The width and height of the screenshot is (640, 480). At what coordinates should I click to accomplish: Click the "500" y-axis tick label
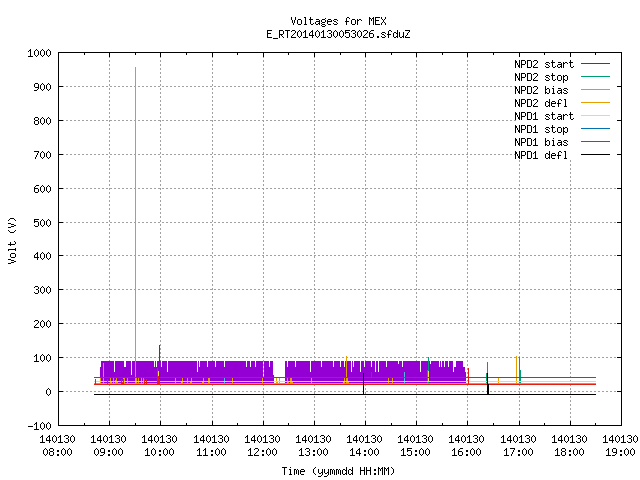click(42, 223)
